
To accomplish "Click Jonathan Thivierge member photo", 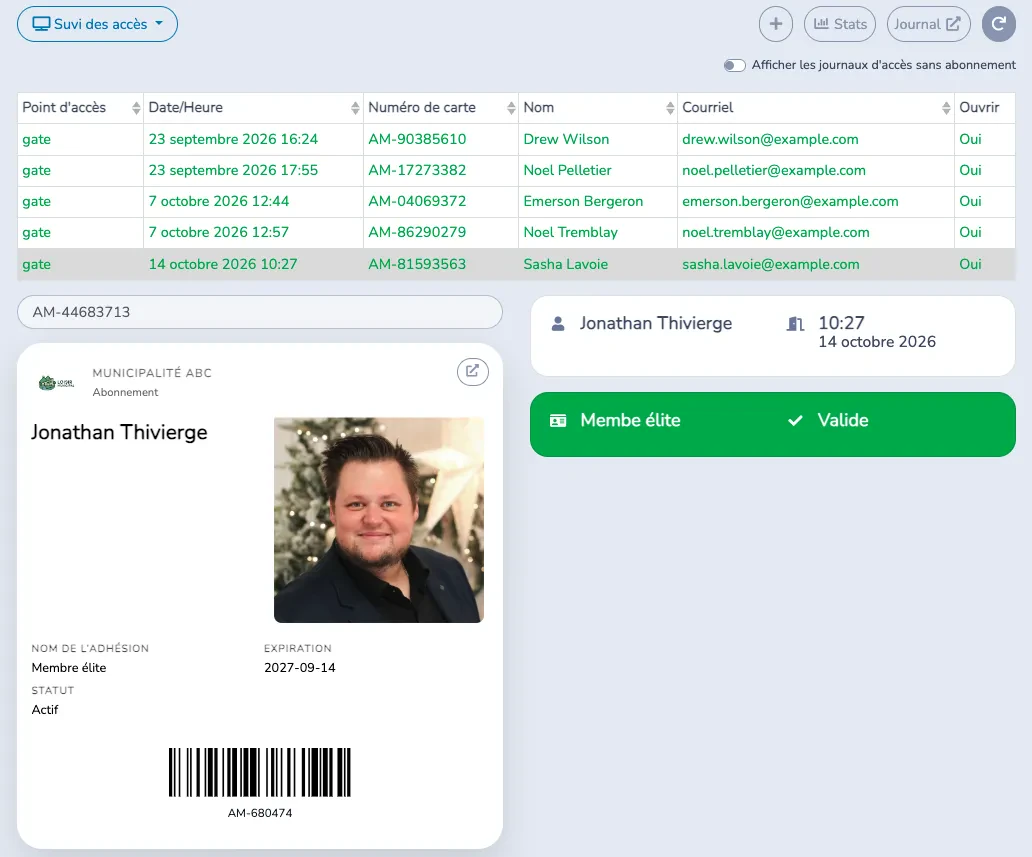I will click(378, 520).
